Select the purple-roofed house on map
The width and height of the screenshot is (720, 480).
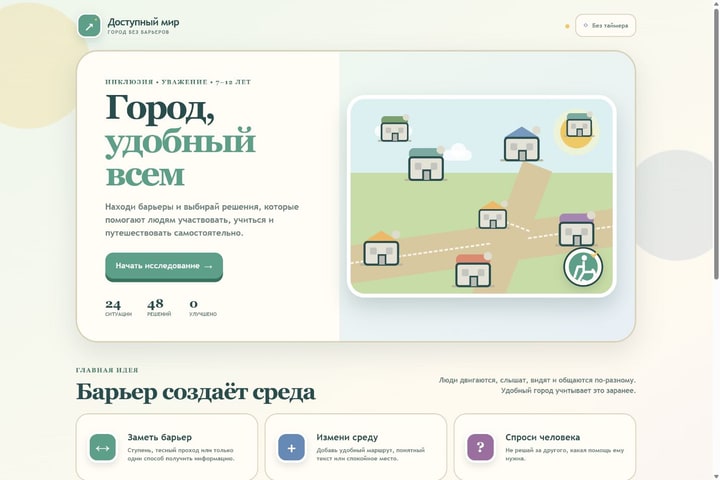tap(576, 230)
